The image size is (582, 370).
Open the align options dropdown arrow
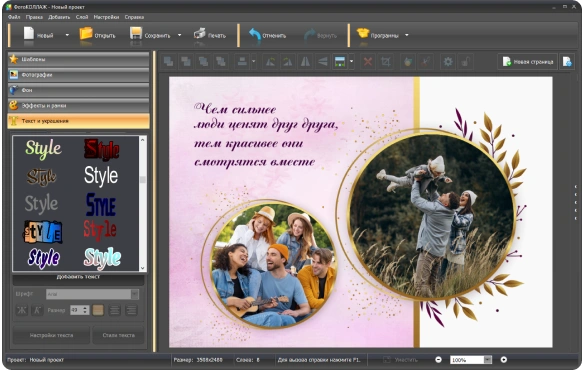(254, 61)
